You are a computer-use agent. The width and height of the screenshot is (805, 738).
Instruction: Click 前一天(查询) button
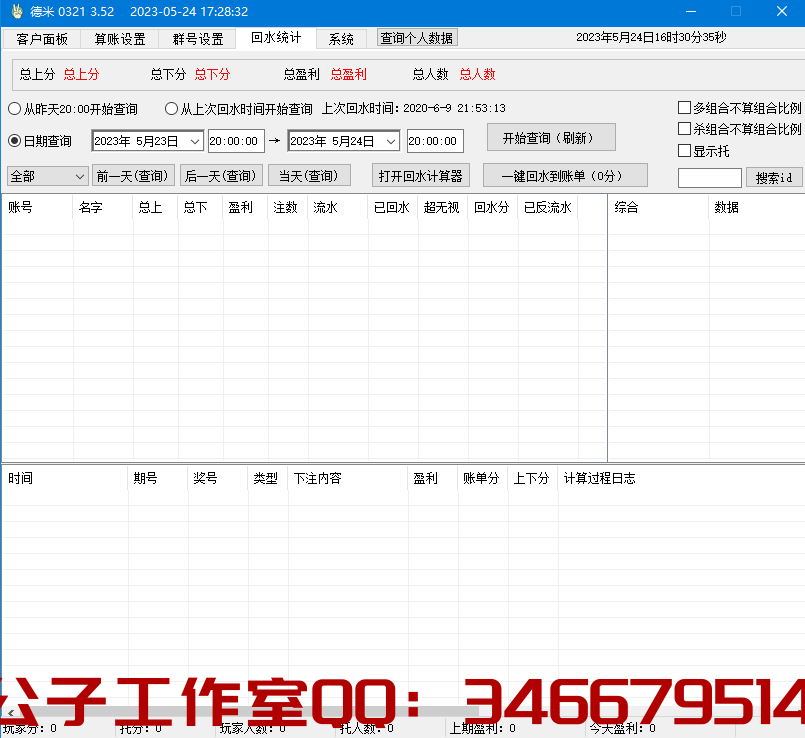pyautogui.click(x=133, y=176)
